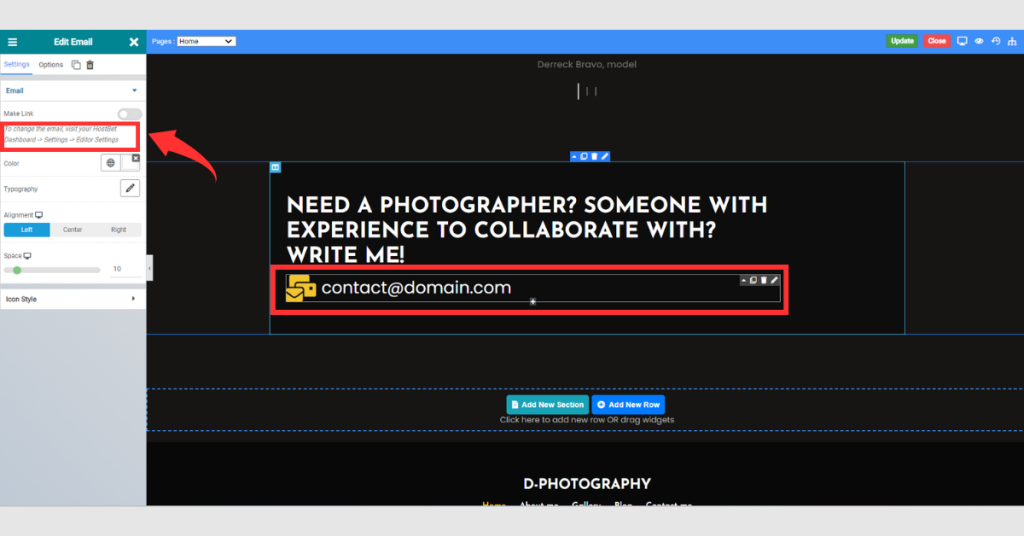1024x536 pixels.
Task: Edit Typography with the pencil button
Action: click(x=130, y=189)
